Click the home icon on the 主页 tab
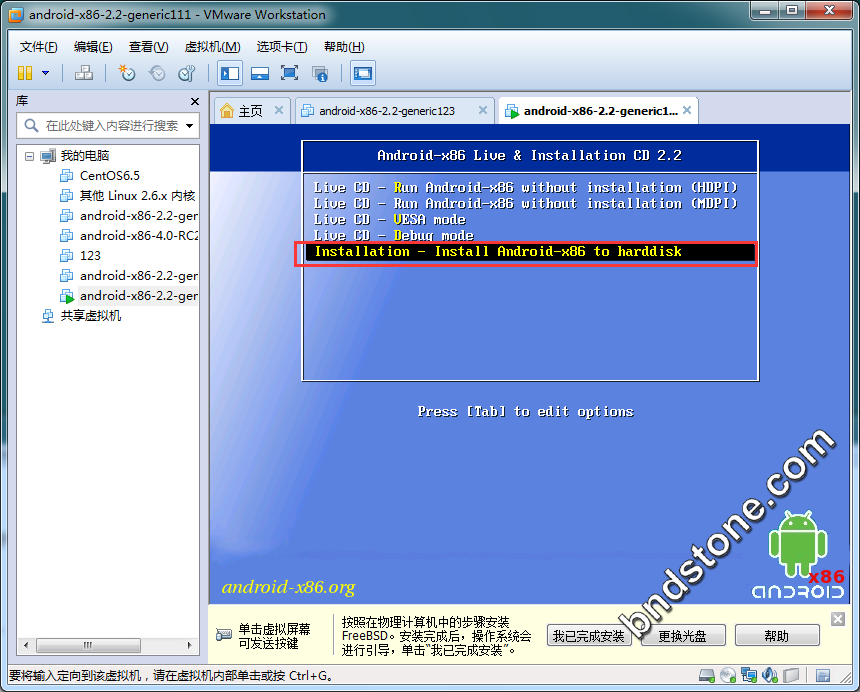860x692 pixels. coord(227,111)
